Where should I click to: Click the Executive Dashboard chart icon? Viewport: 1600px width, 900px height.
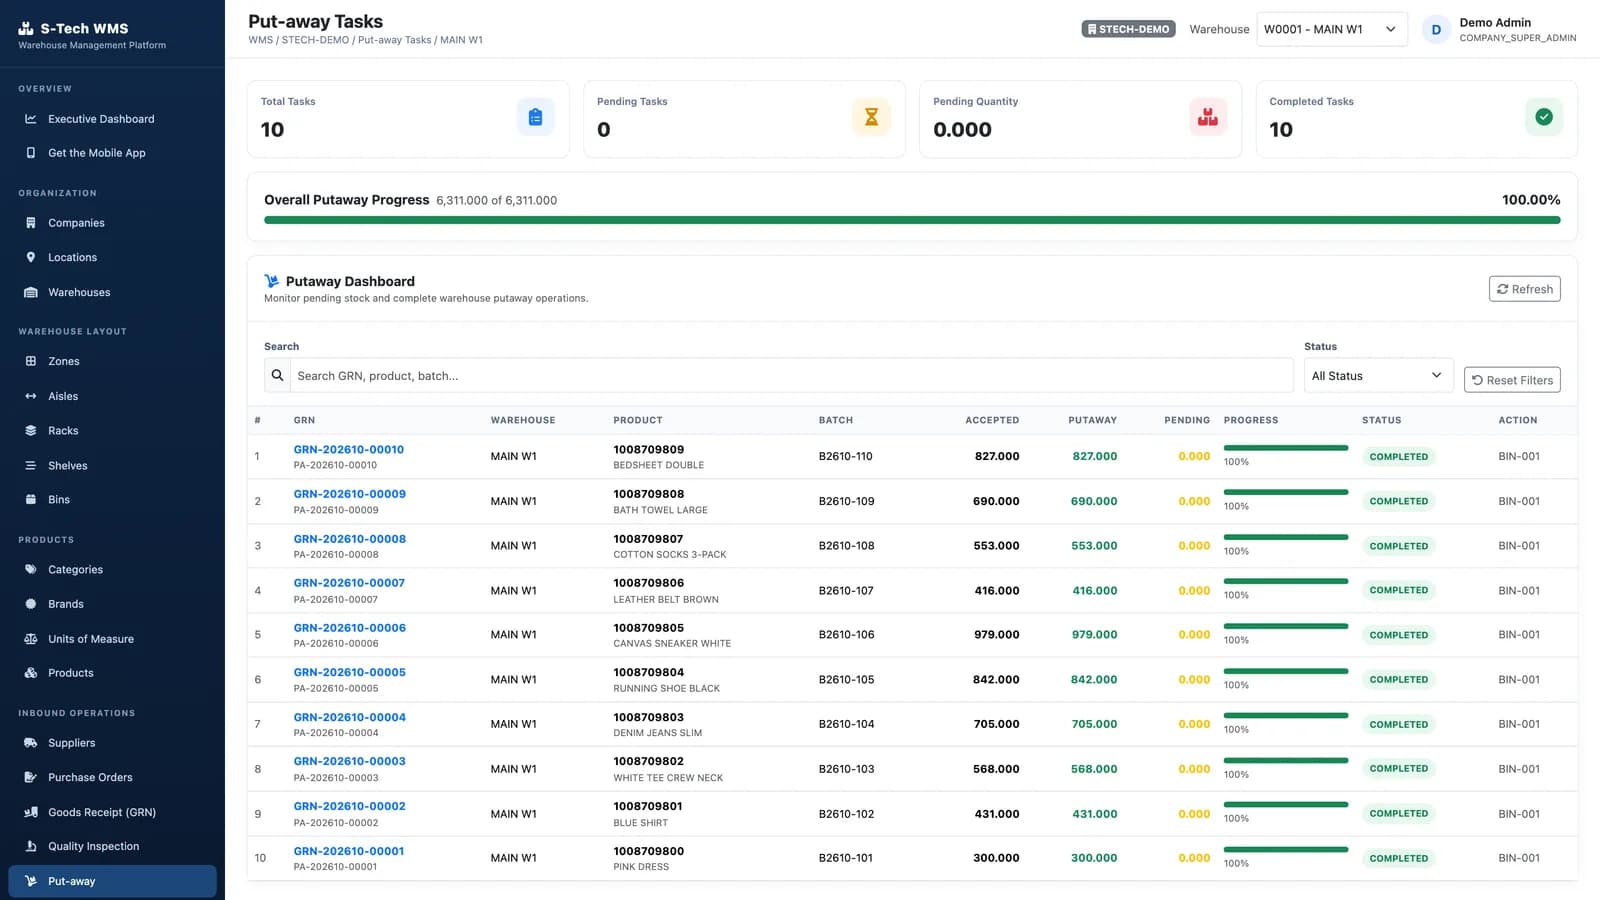[x=31, y=119]
